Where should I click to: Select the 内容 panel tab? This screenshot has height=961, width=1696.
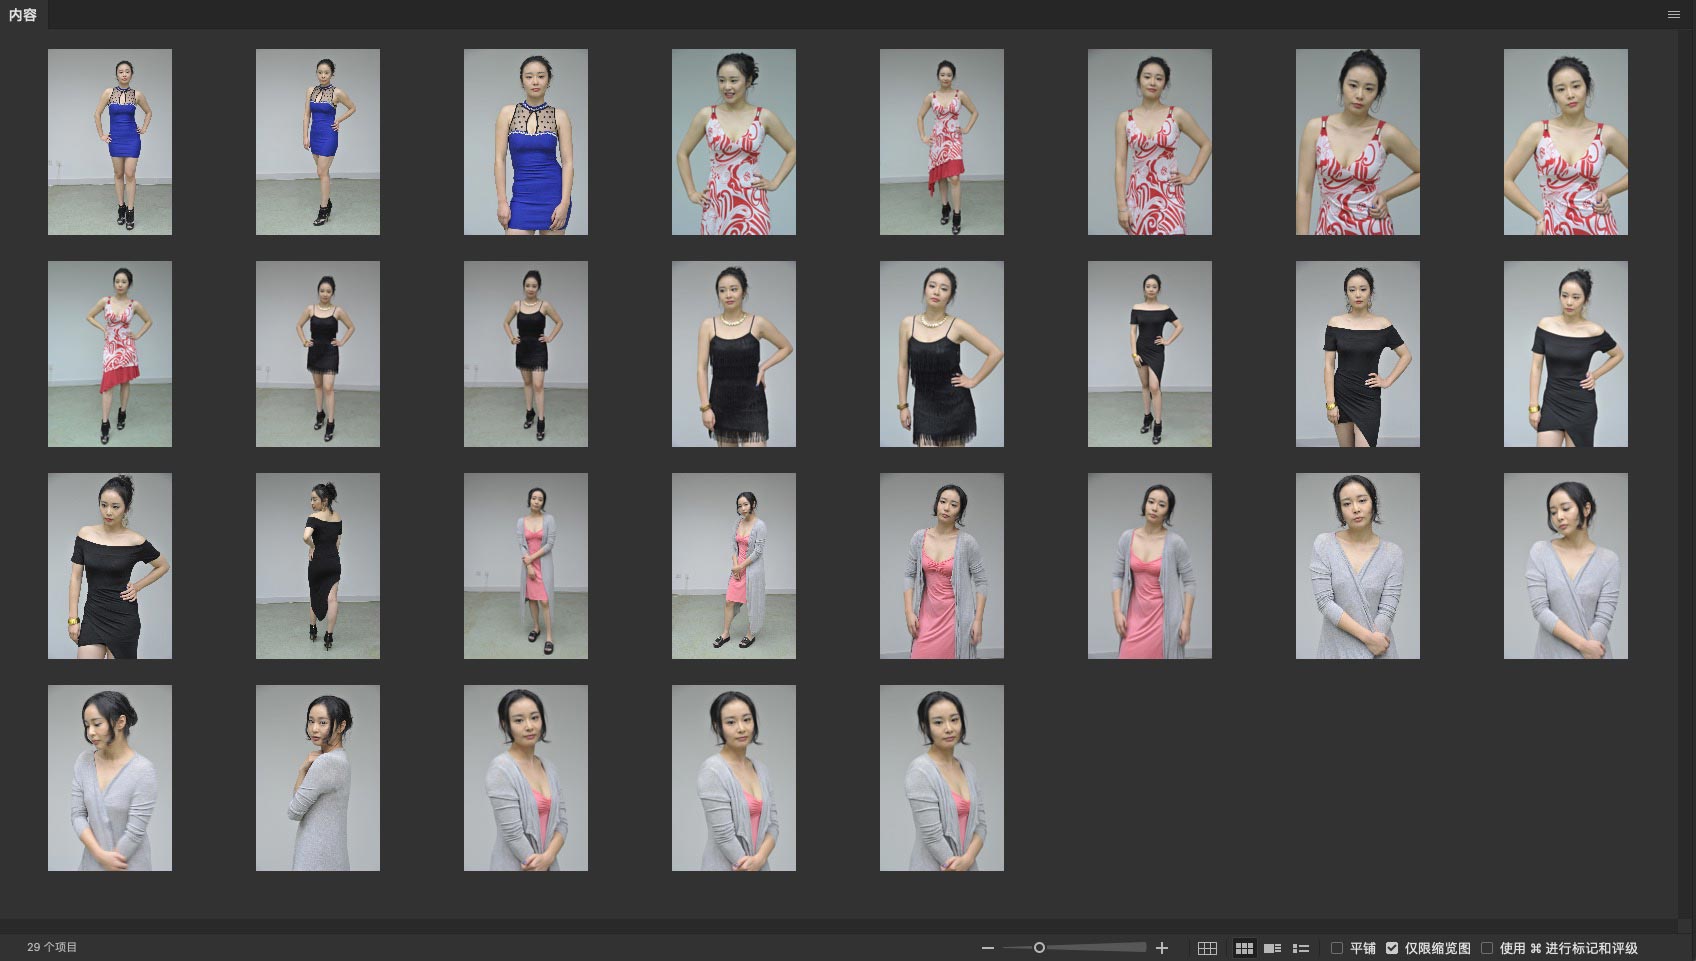point(23,15)
